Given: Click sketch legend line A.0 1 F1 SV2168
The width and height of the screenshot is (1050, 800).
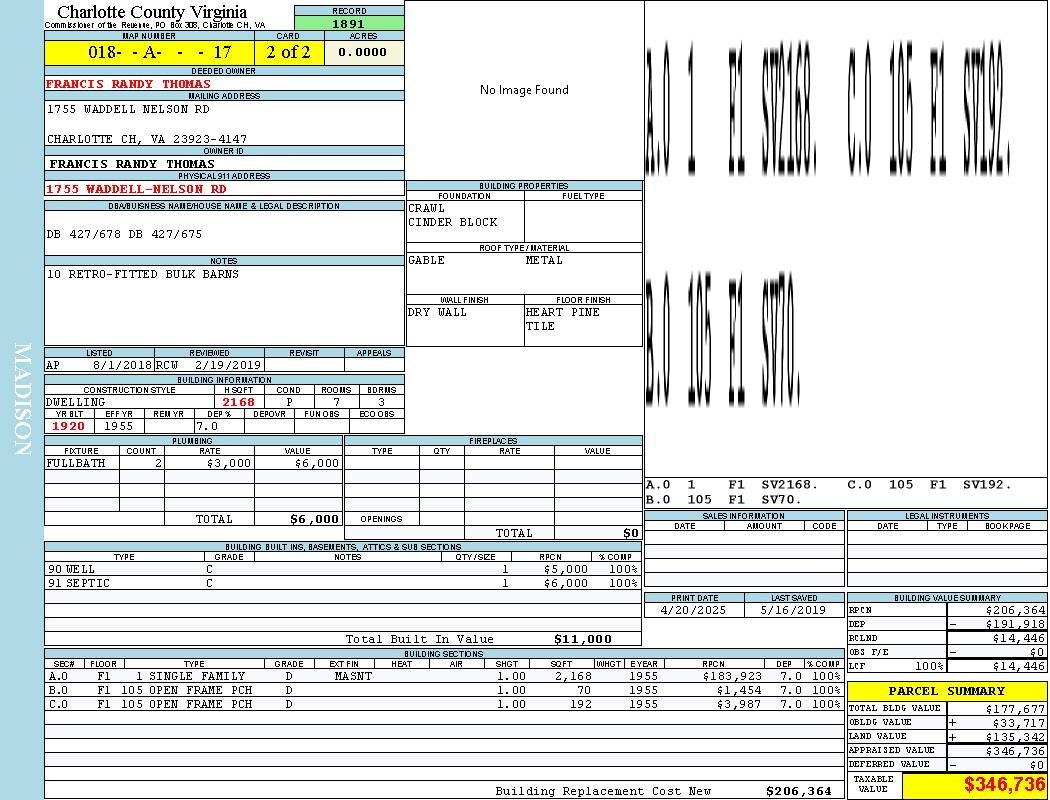Looking at the screenshot, I should click(732, 484).
